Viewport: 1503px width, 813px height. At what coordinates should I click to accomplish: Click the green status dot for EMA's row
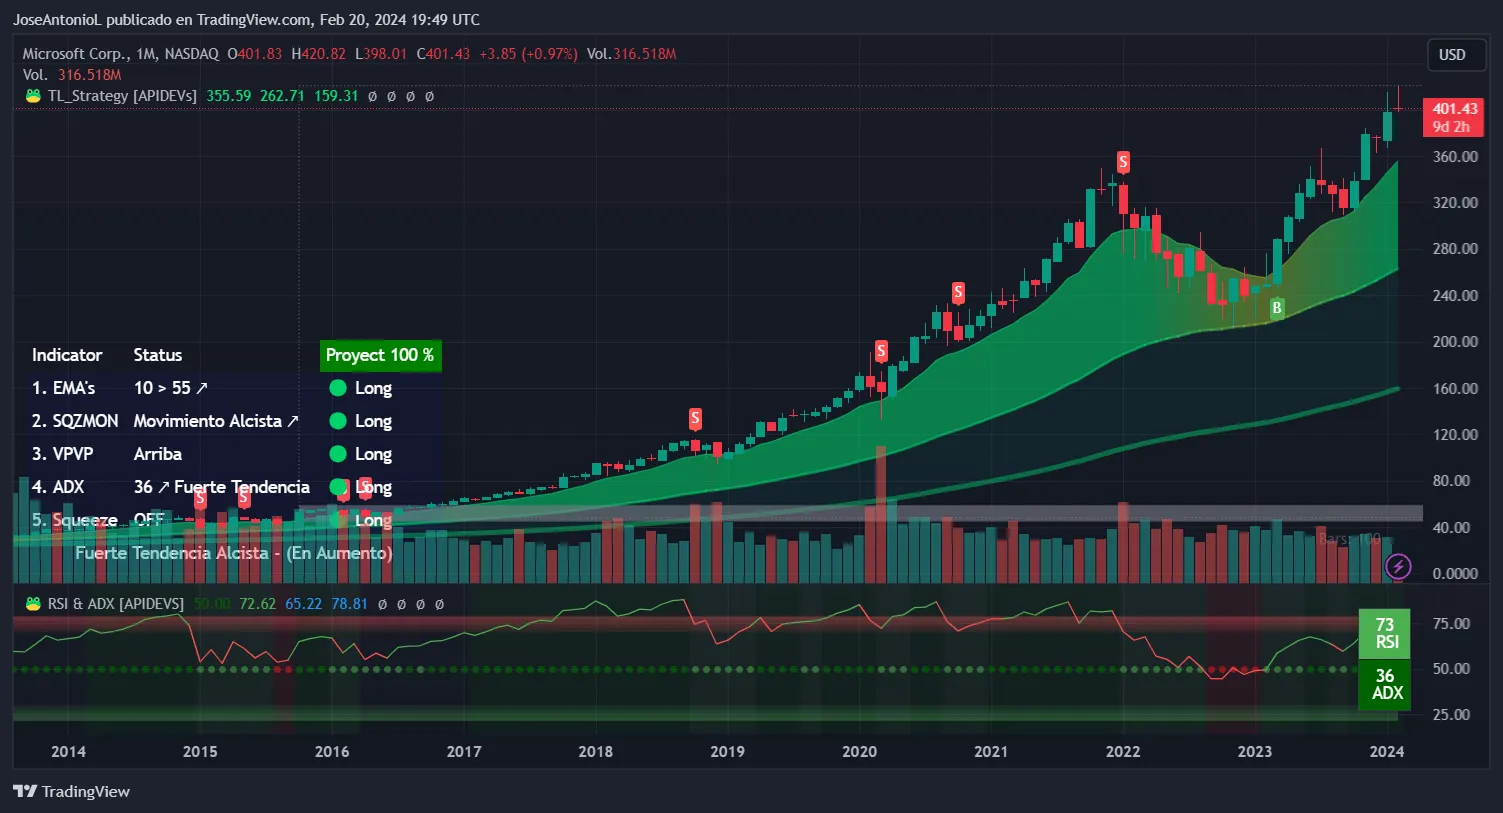pos(338,388)
